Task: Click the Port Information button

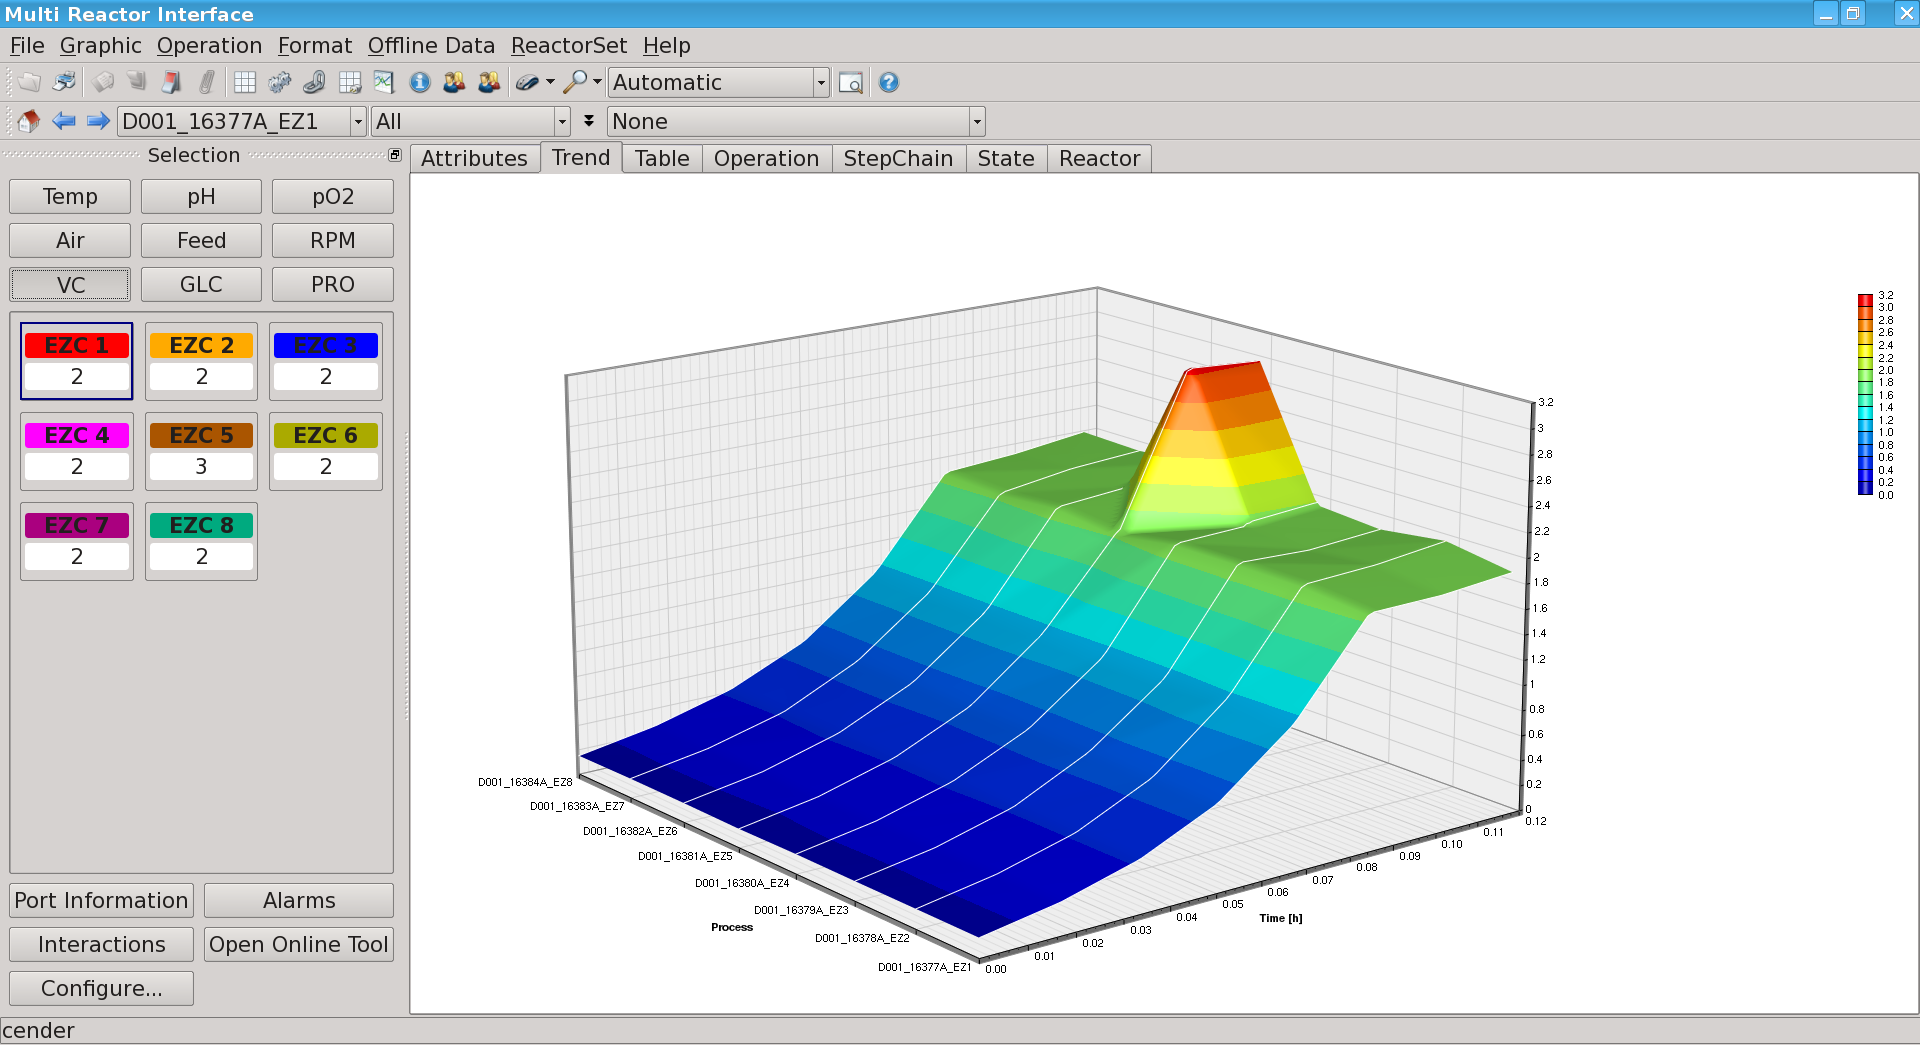Action: click(101, 900)
